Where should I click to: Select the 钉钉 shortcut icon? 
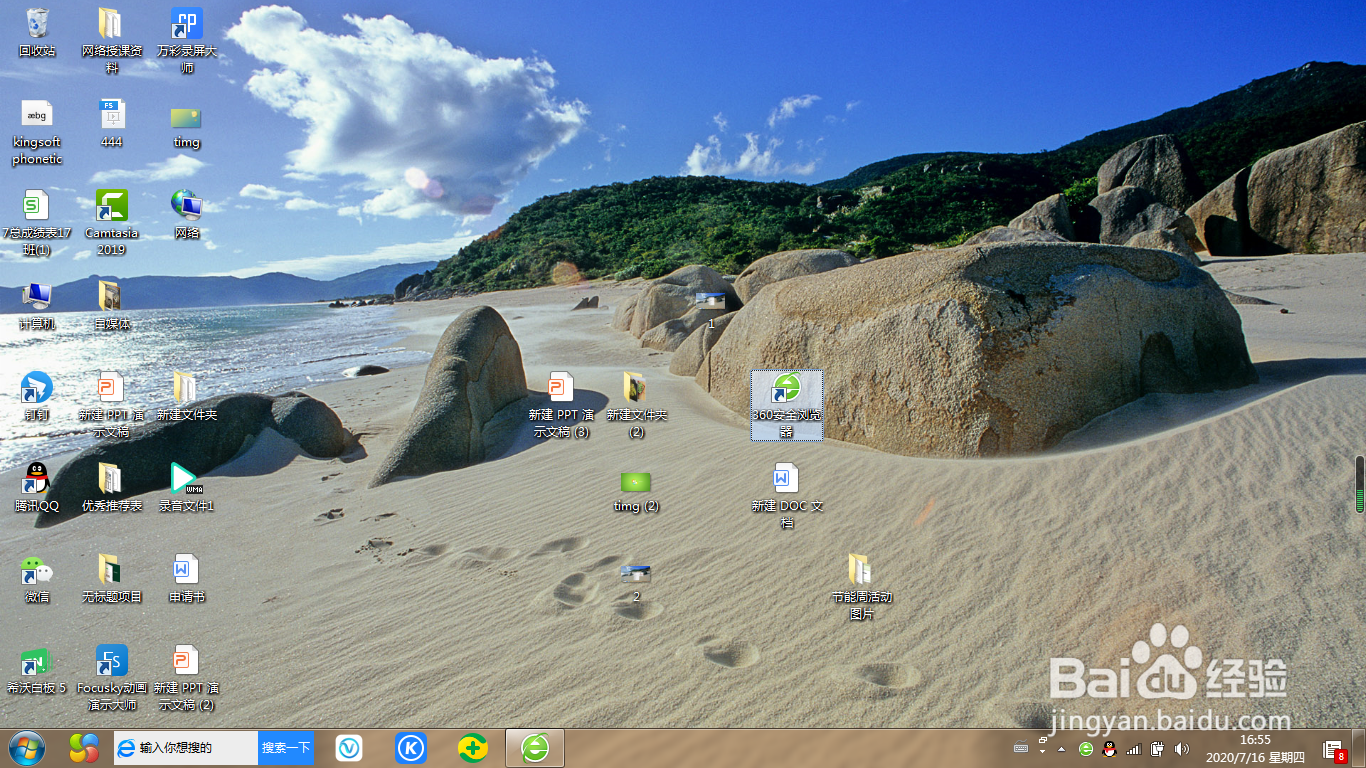coord(37,396)
